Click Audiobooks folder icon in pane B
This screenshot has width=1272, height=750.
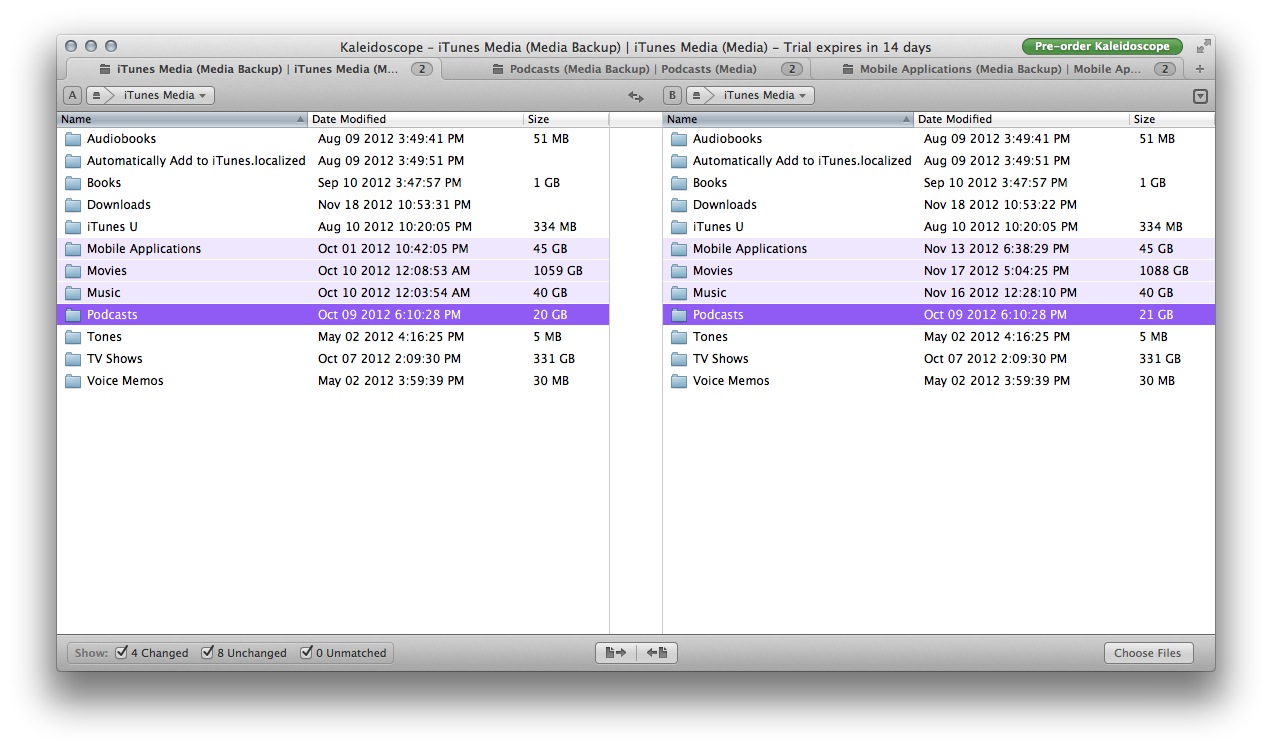point(679,139)
